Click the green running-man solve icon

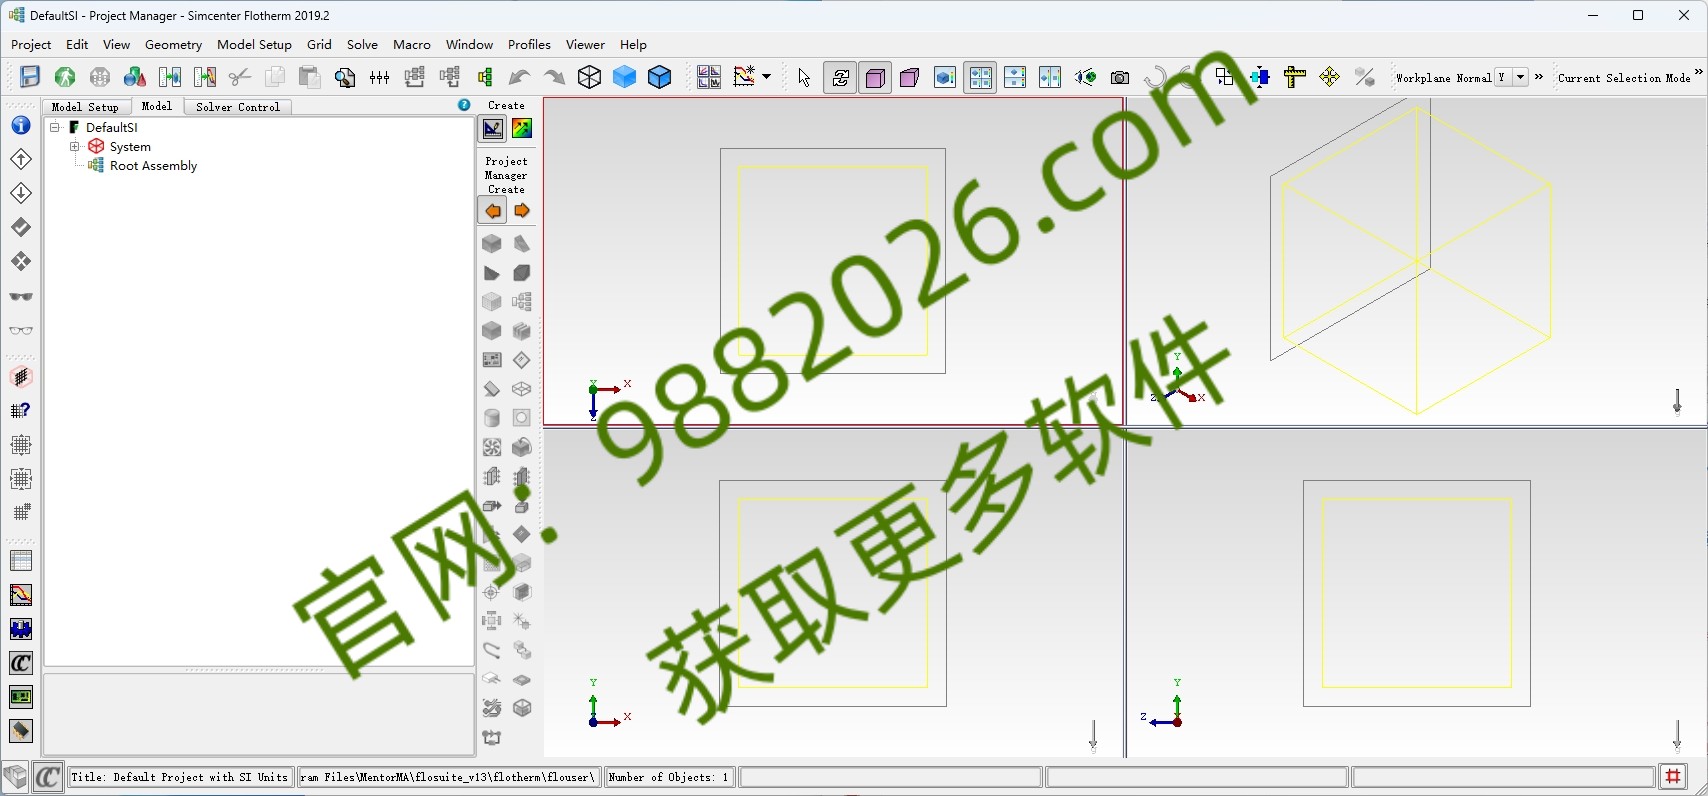point(65,77)
